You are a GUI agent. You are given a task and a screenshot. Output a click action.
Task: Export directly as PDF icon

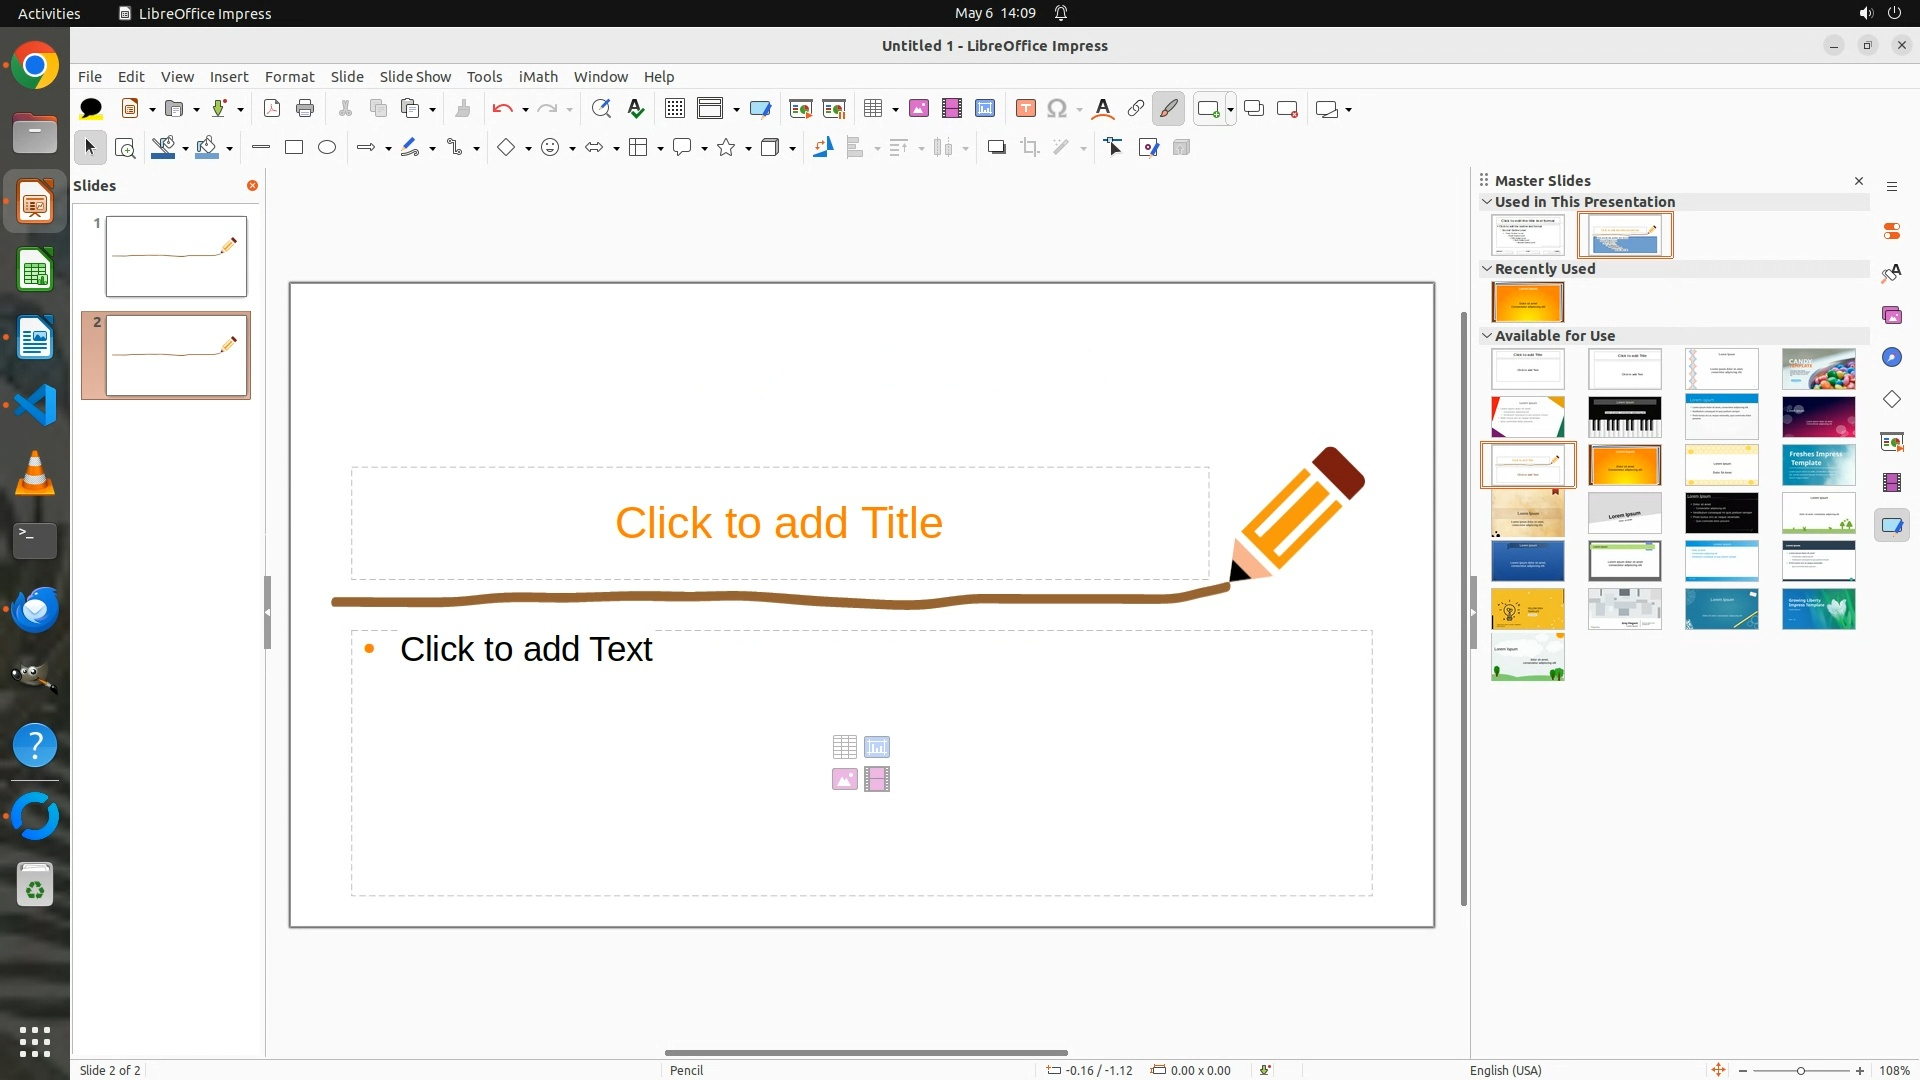click(272, 109)
